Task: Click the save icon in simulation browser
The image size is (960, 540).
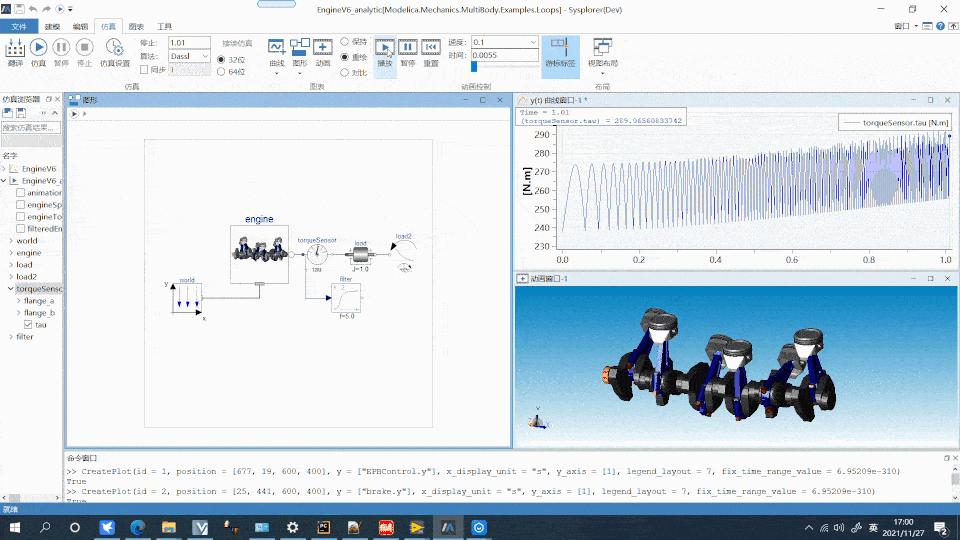Action: tap(21, 113)
